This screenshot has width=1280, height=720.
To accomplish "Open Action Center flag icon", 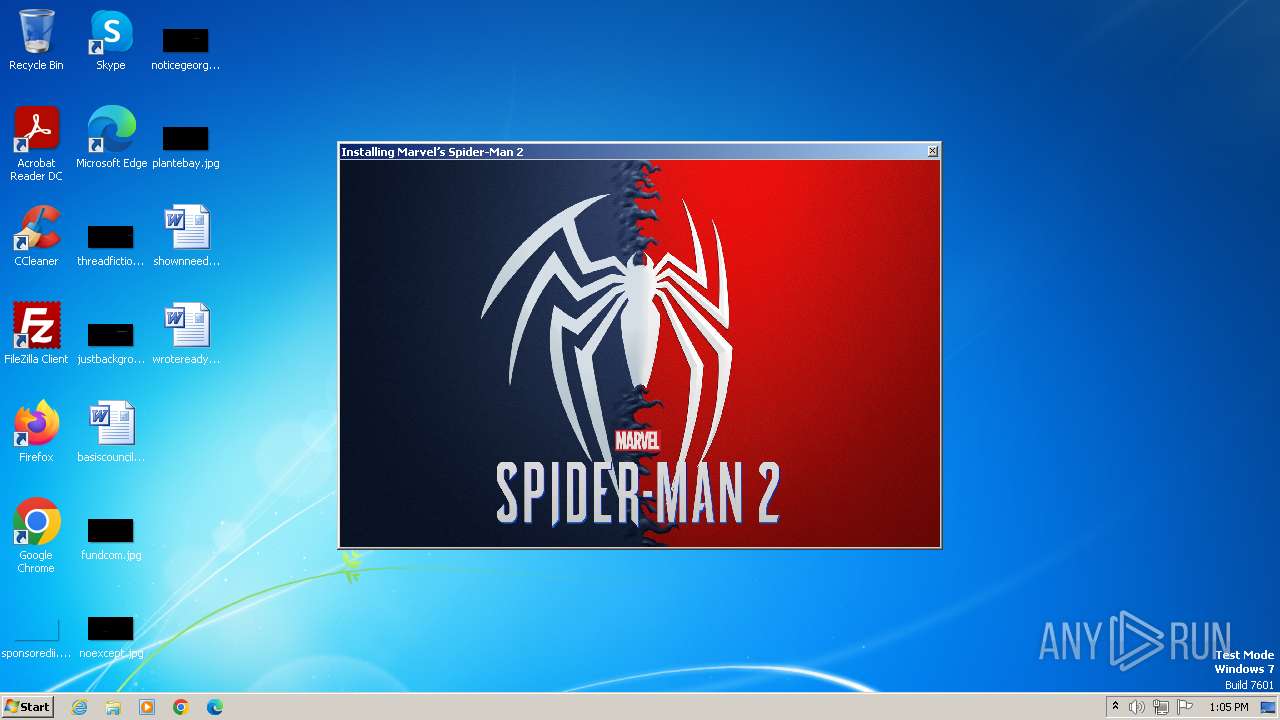I will [1185, 707].
